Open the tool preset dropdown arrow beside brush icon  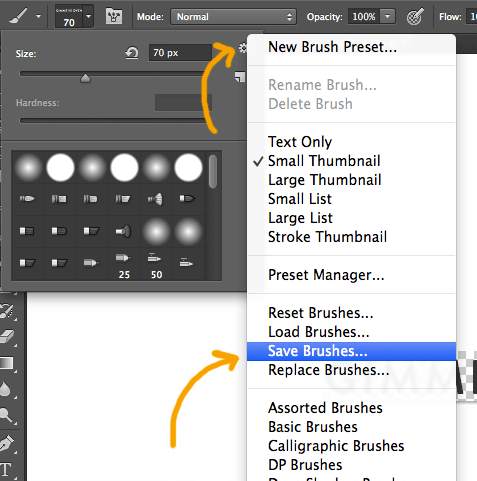(39, 16)
